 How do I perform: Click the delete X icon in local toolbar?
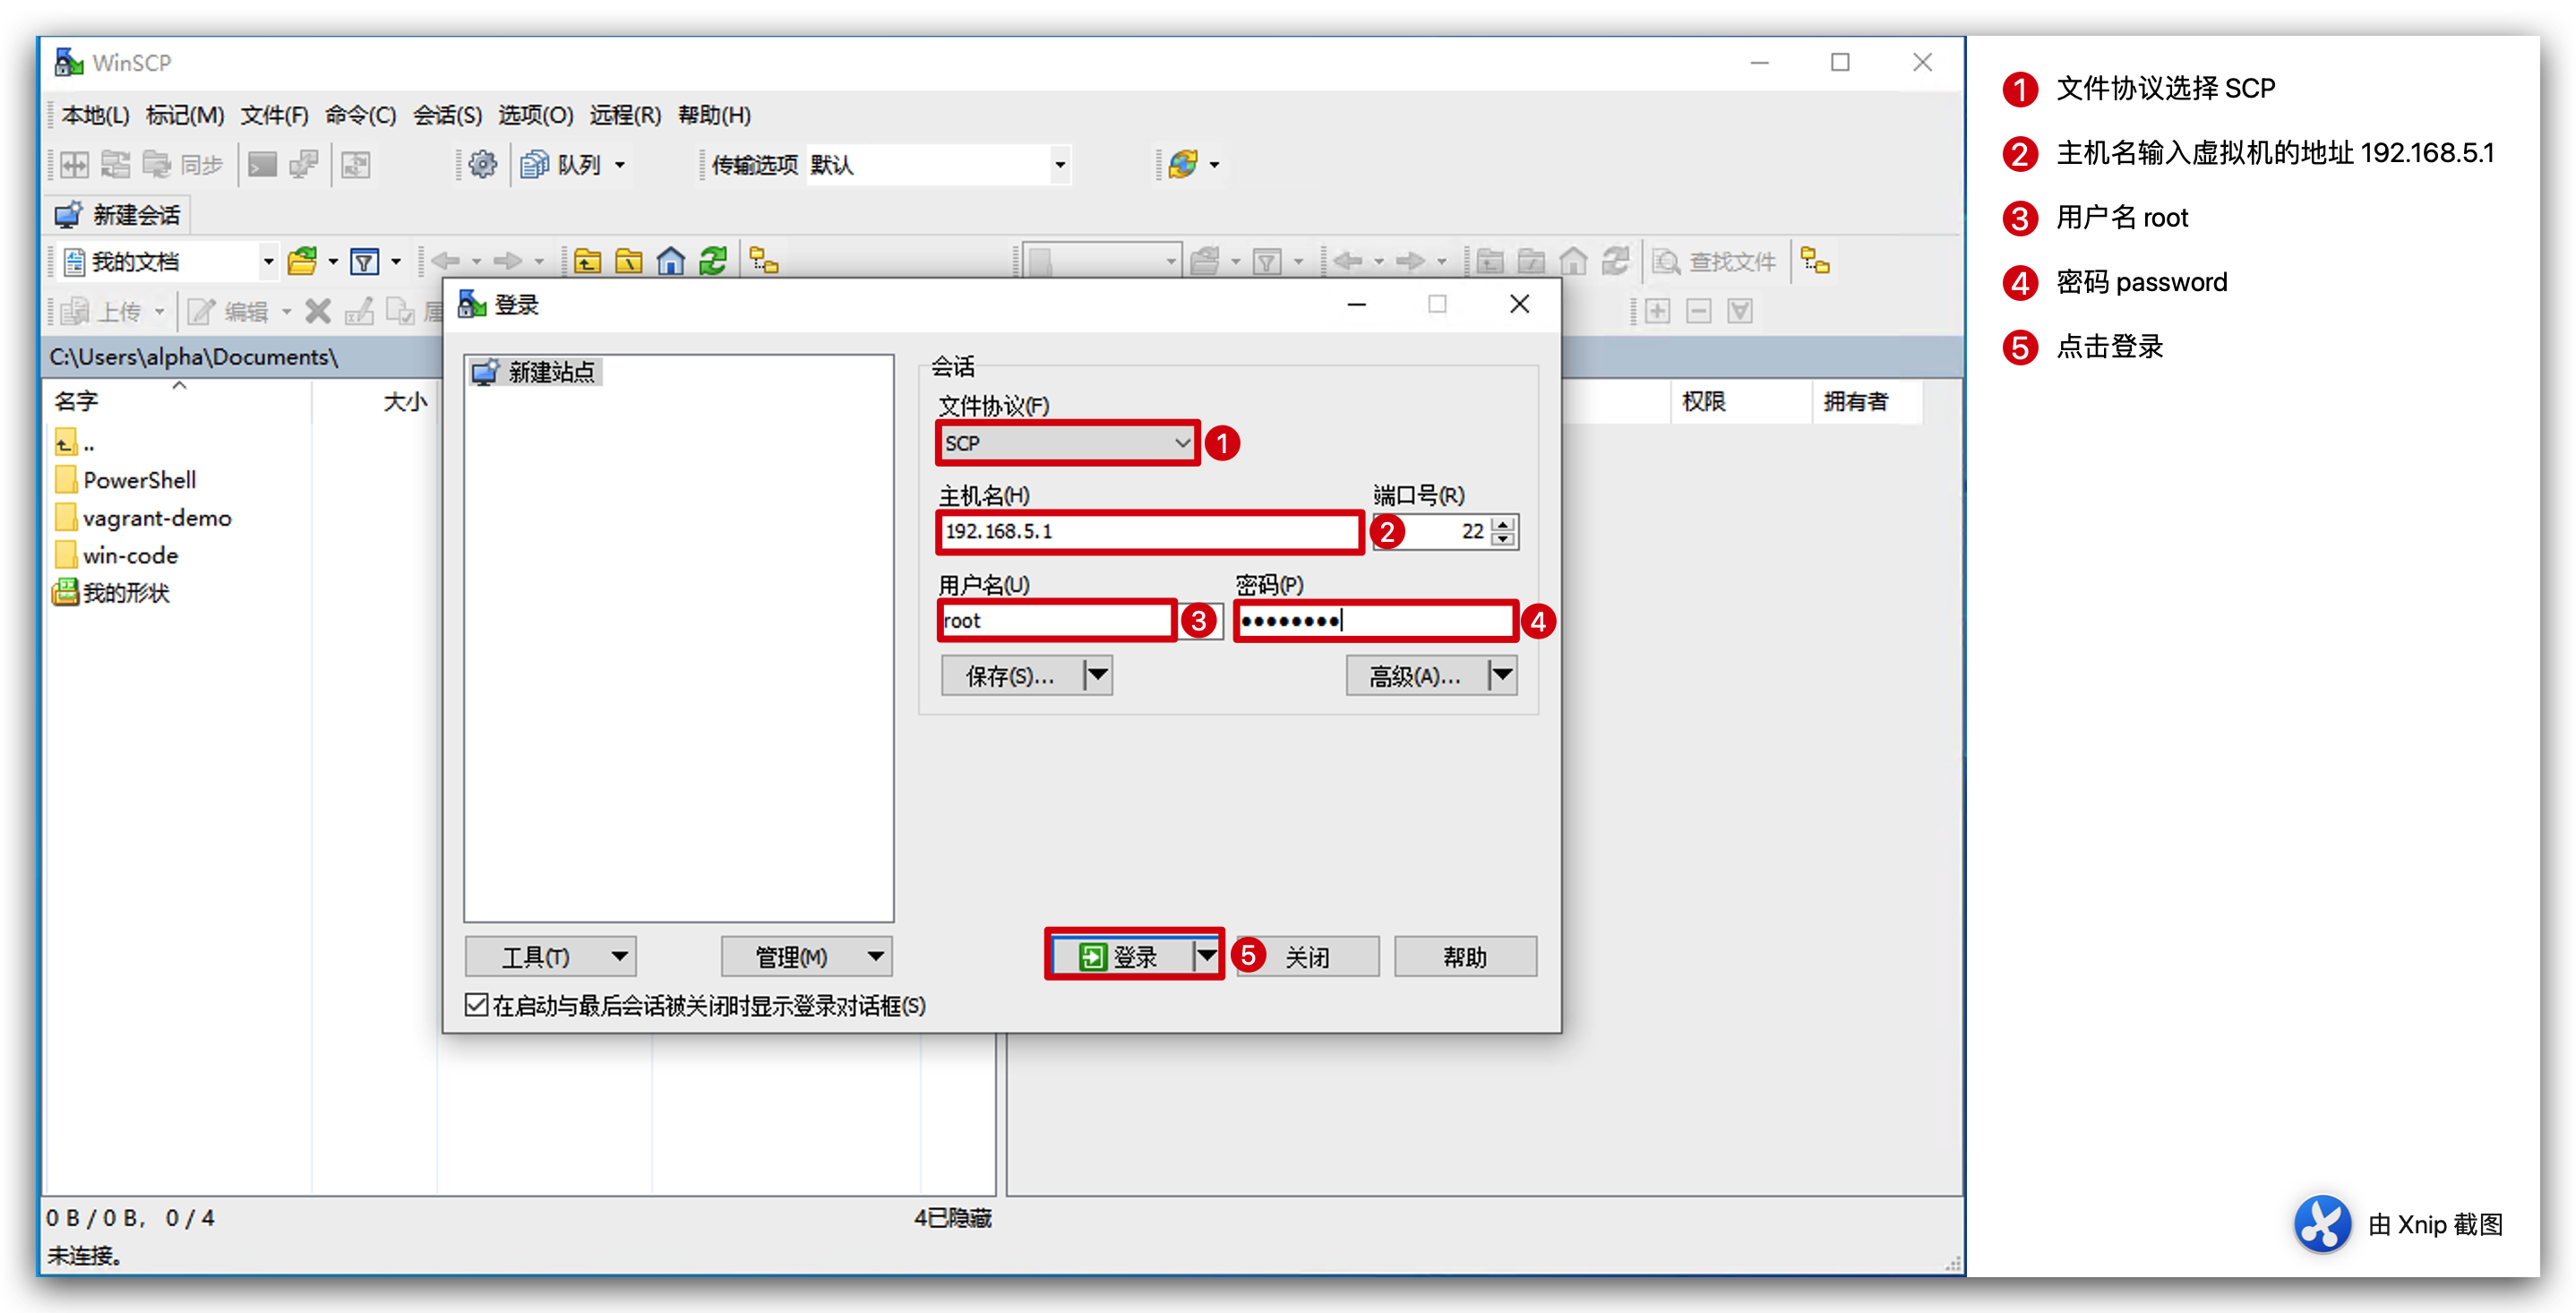(x=318, y=312)
